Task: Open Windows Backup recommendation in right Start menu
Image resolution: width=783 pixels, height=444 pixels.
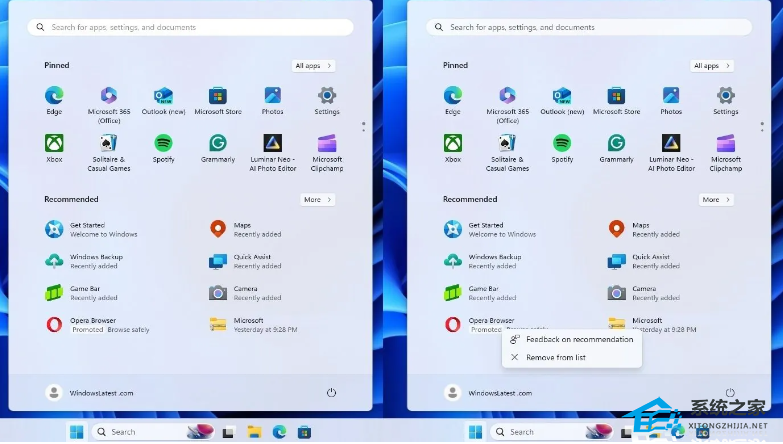Action: (482, 261)
